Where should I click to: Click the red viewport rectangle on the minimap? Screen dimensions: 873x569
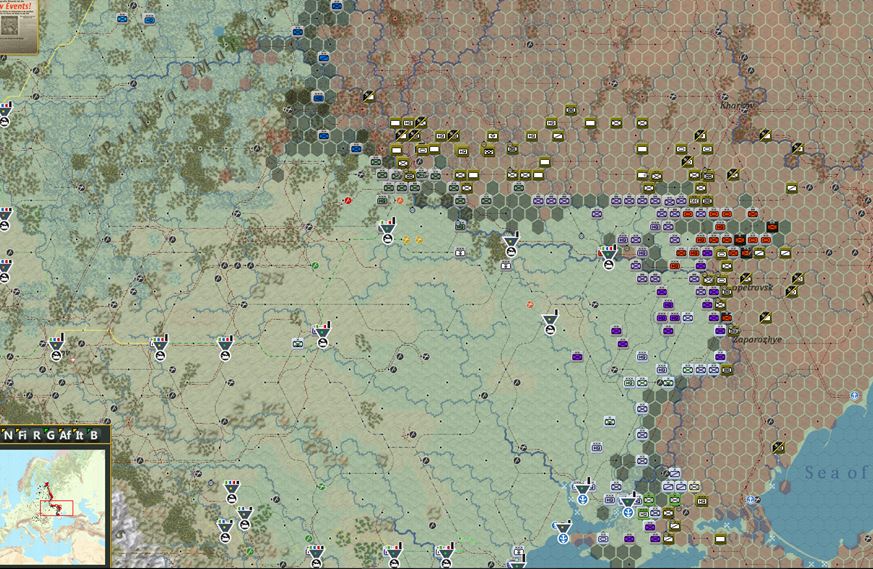pos(56,508)
